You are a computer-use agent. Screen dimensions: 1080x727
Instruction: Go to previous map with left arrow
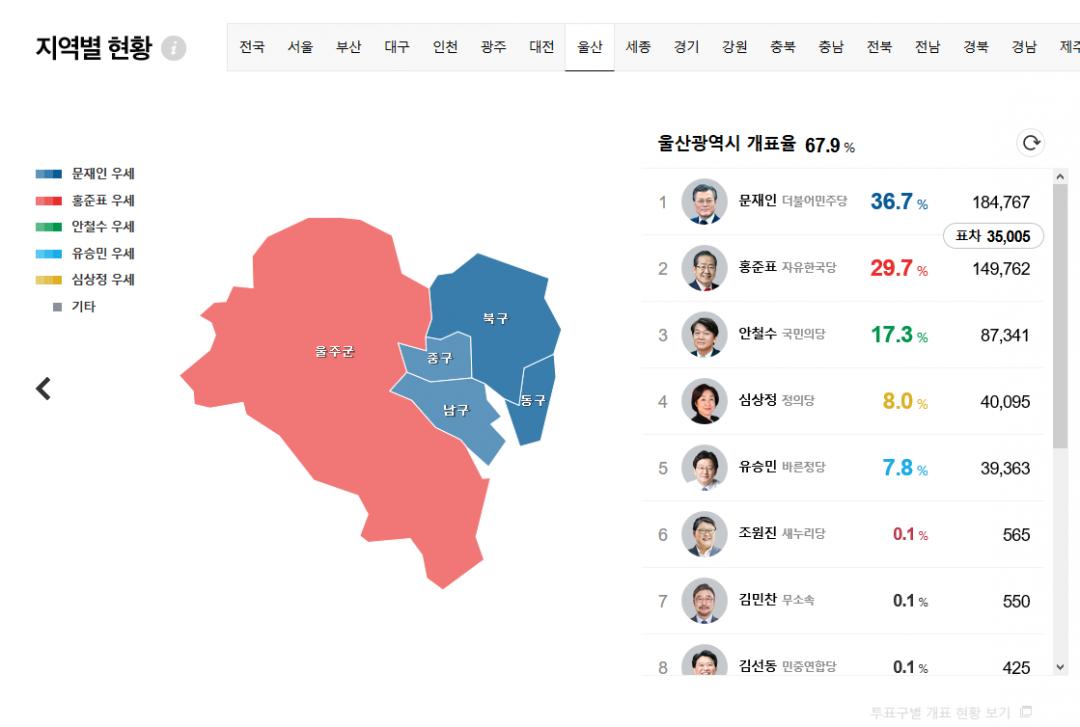pos(43,388)
